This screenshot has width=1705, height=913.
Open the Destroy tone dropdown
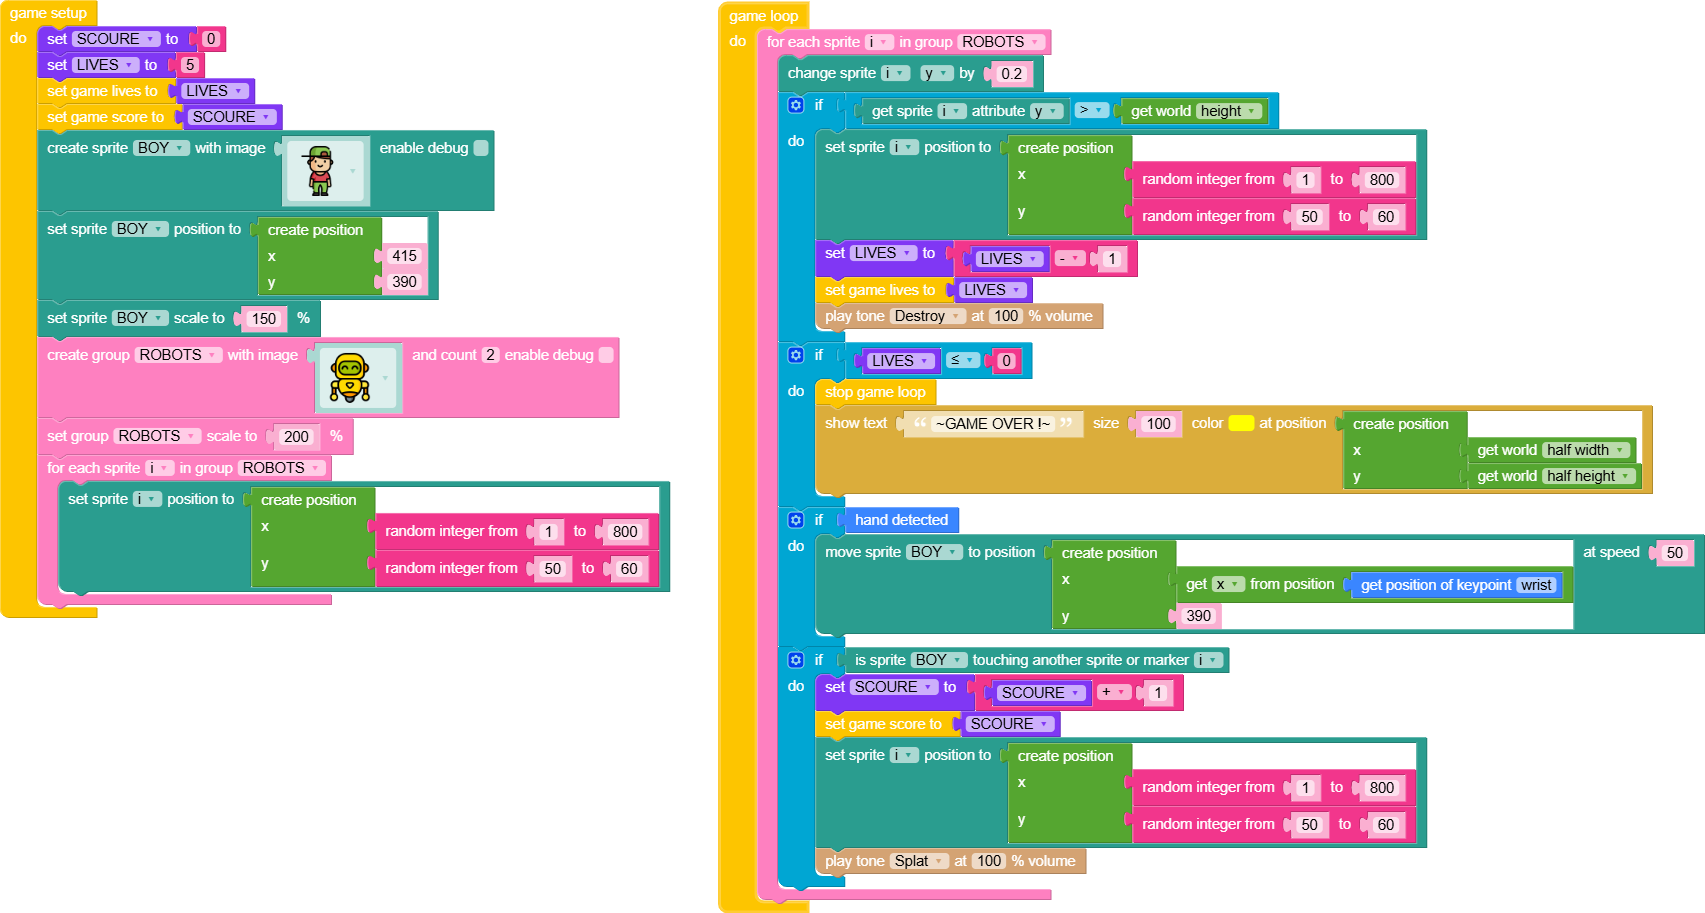(926, 316)
